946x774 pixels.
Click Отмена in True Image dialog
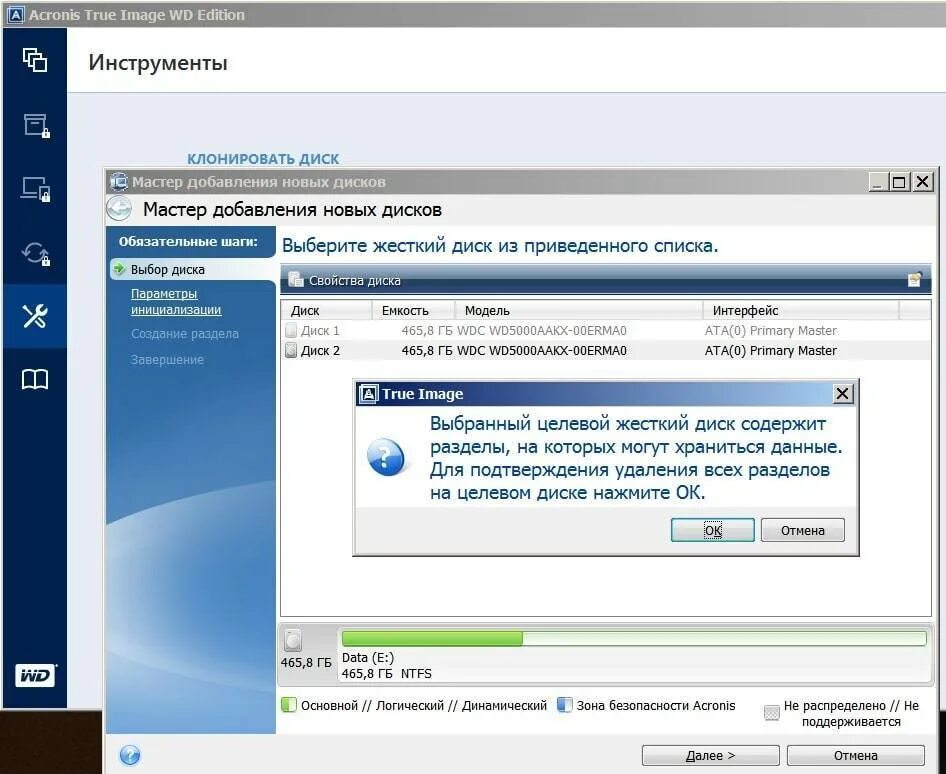click(x=802, y=530)
